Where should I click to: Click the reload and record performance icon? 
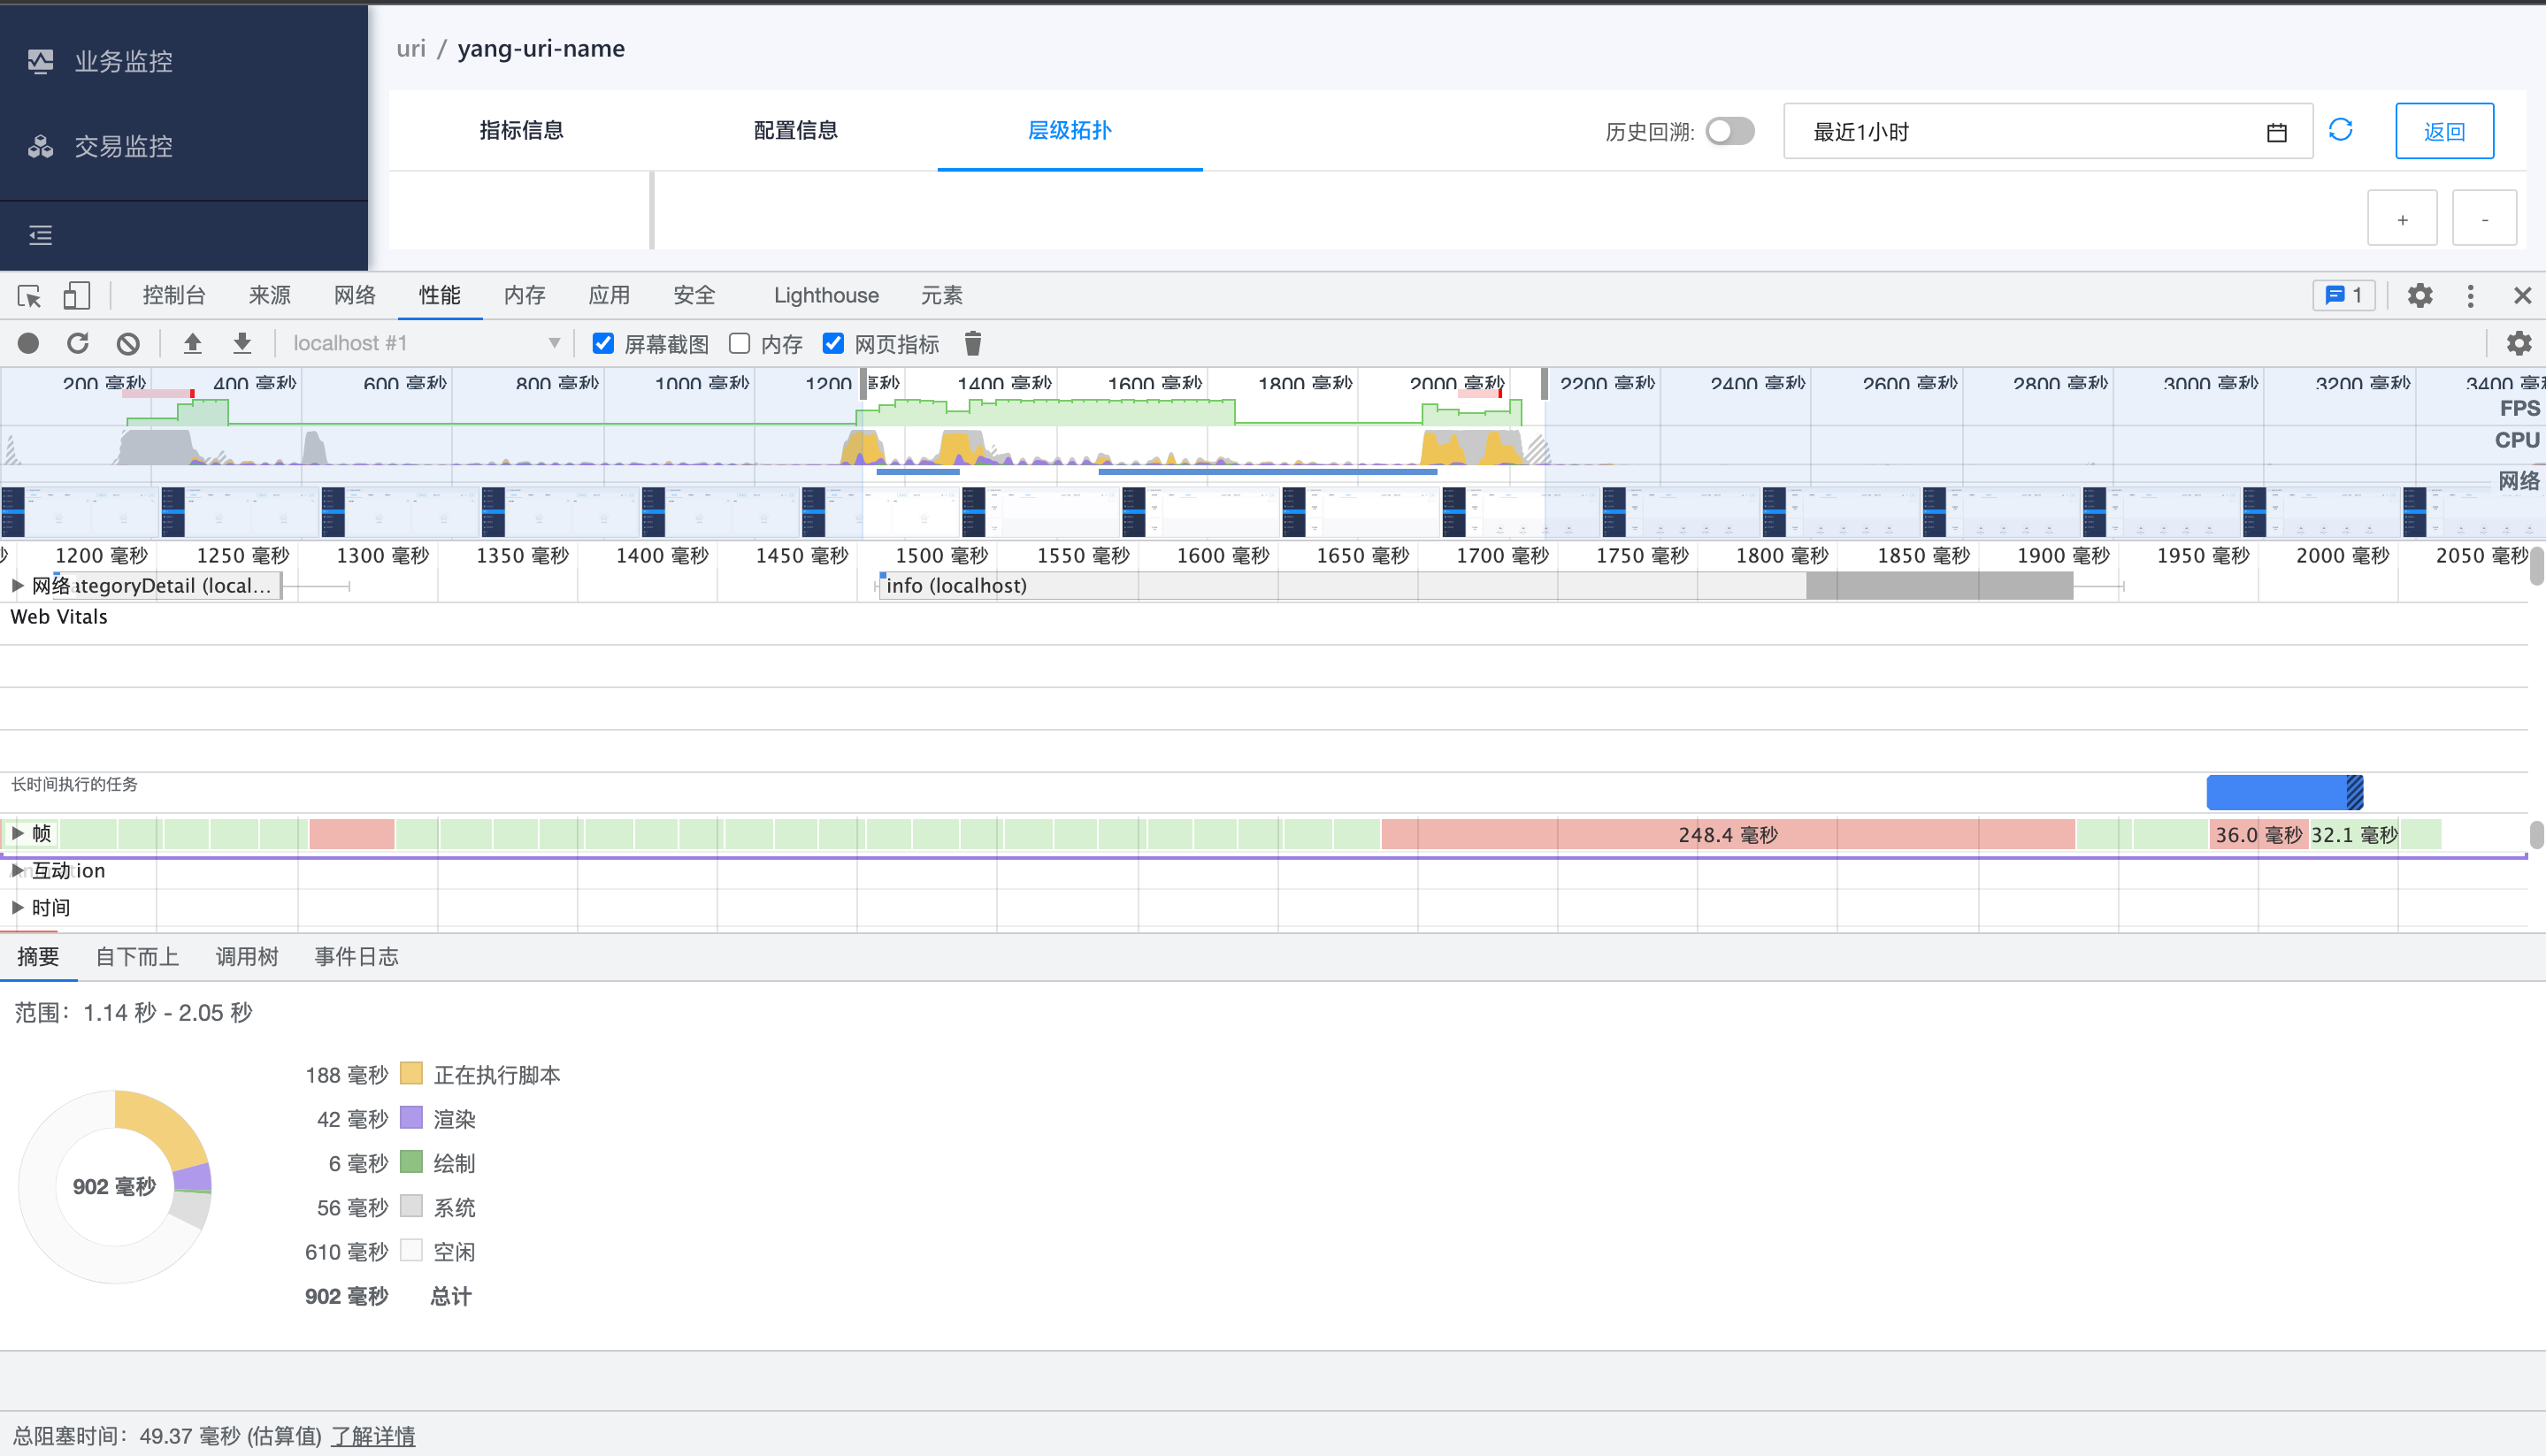(x=78, y=344)
